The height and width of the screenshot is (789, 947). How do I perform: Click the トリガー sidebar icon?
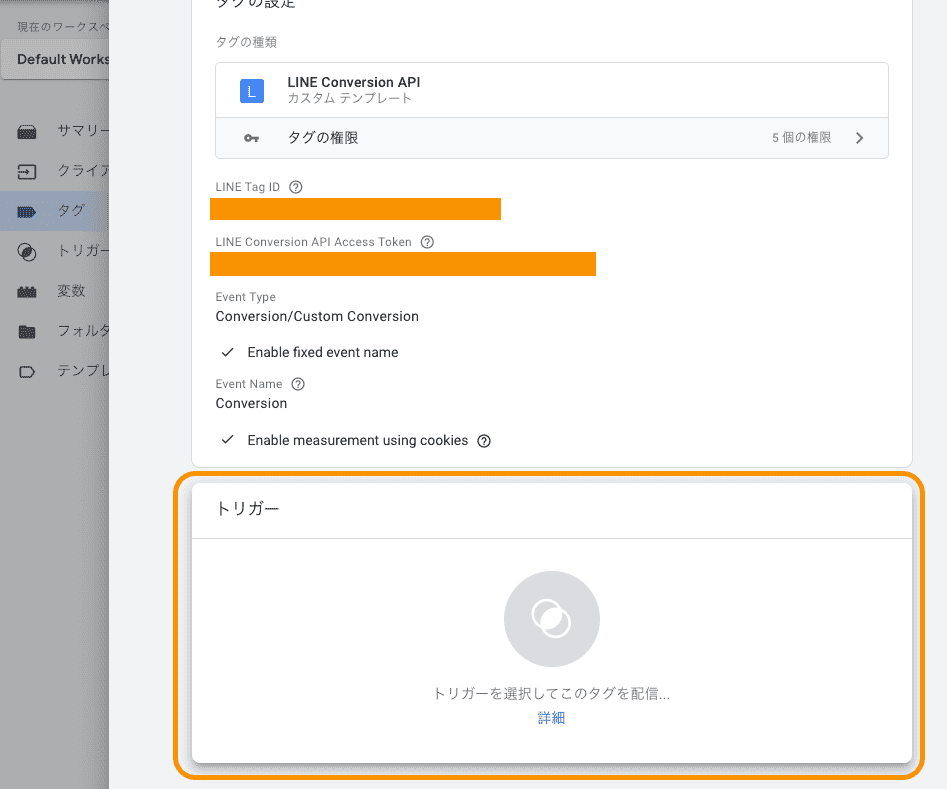[x=27, y=252]
